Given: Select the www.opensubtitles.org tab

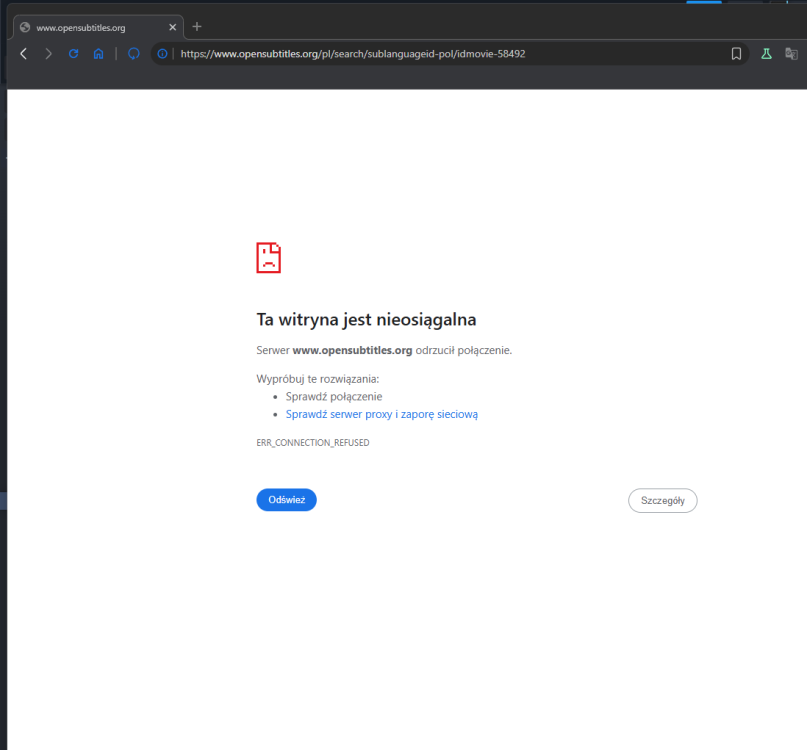Looking at the screenshot, I should coord(98,27).
